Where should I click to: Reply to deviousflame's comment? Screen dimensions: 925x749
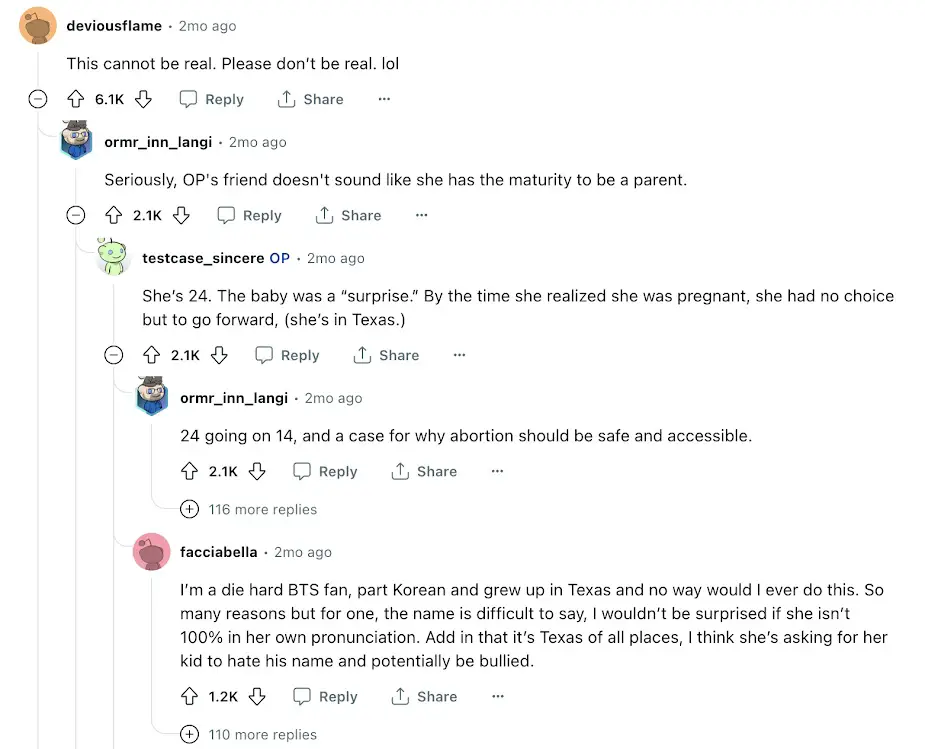click(x=211, y=99)
